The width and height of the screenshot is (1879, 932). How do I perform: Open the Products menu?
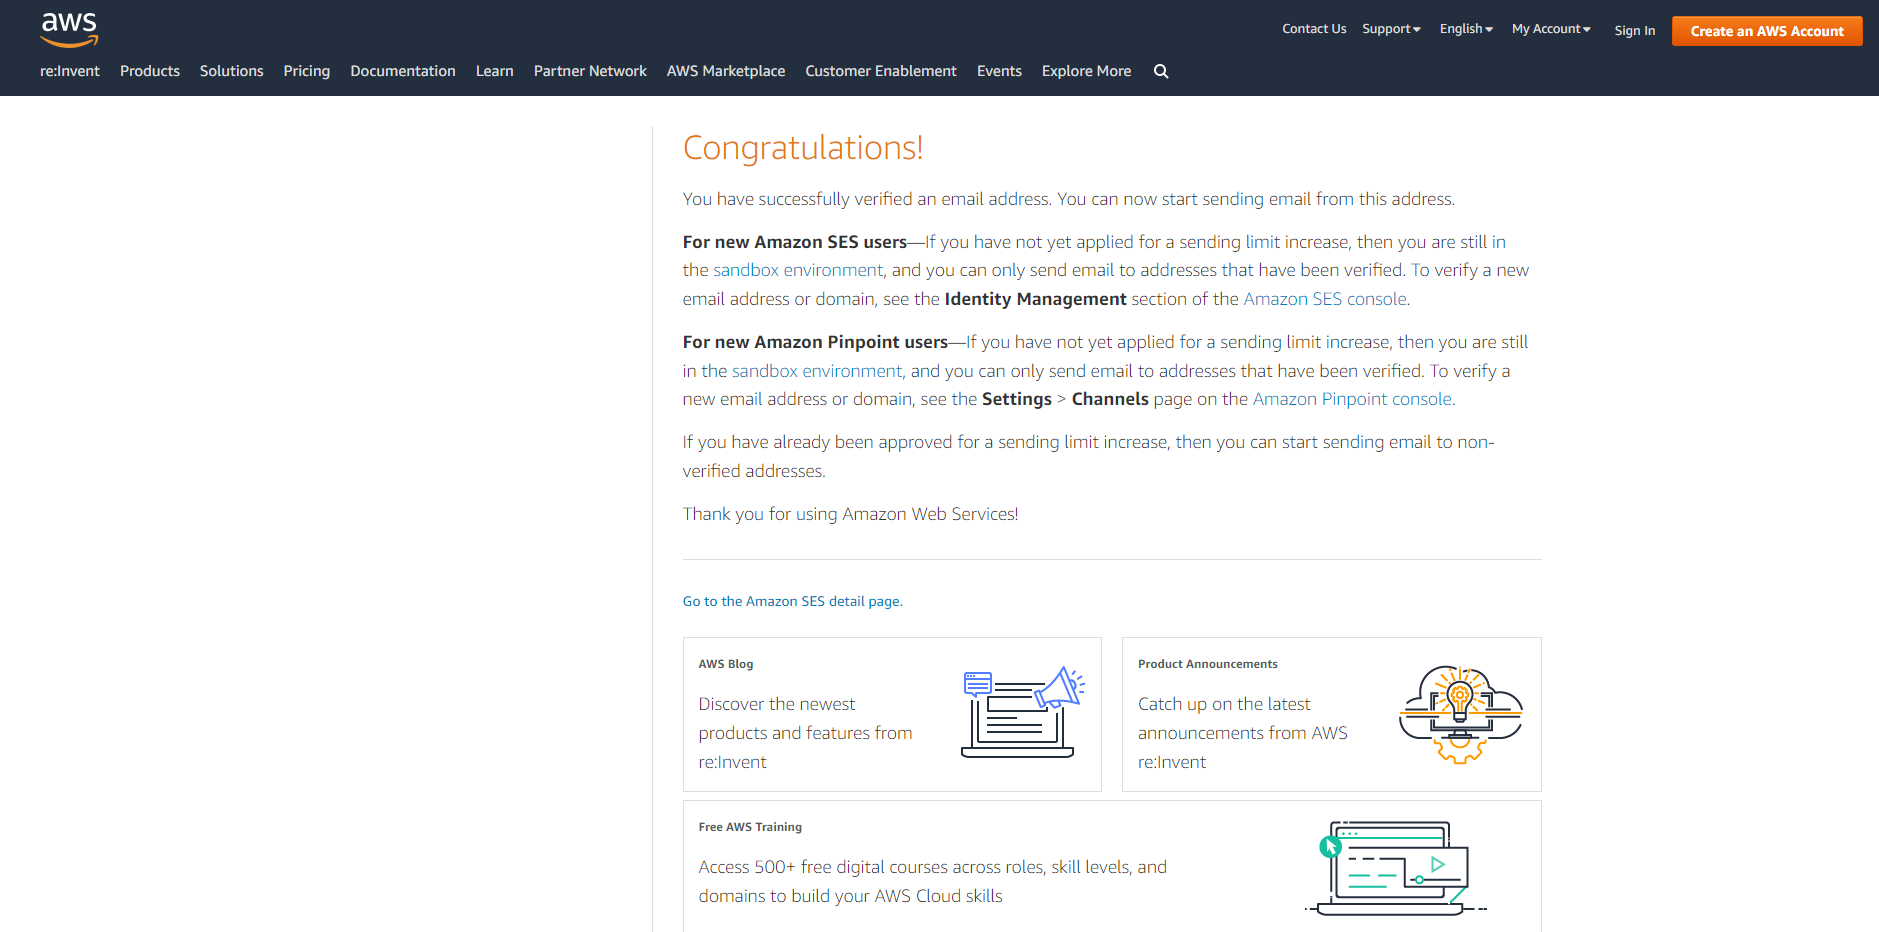(x=150, y=71)
